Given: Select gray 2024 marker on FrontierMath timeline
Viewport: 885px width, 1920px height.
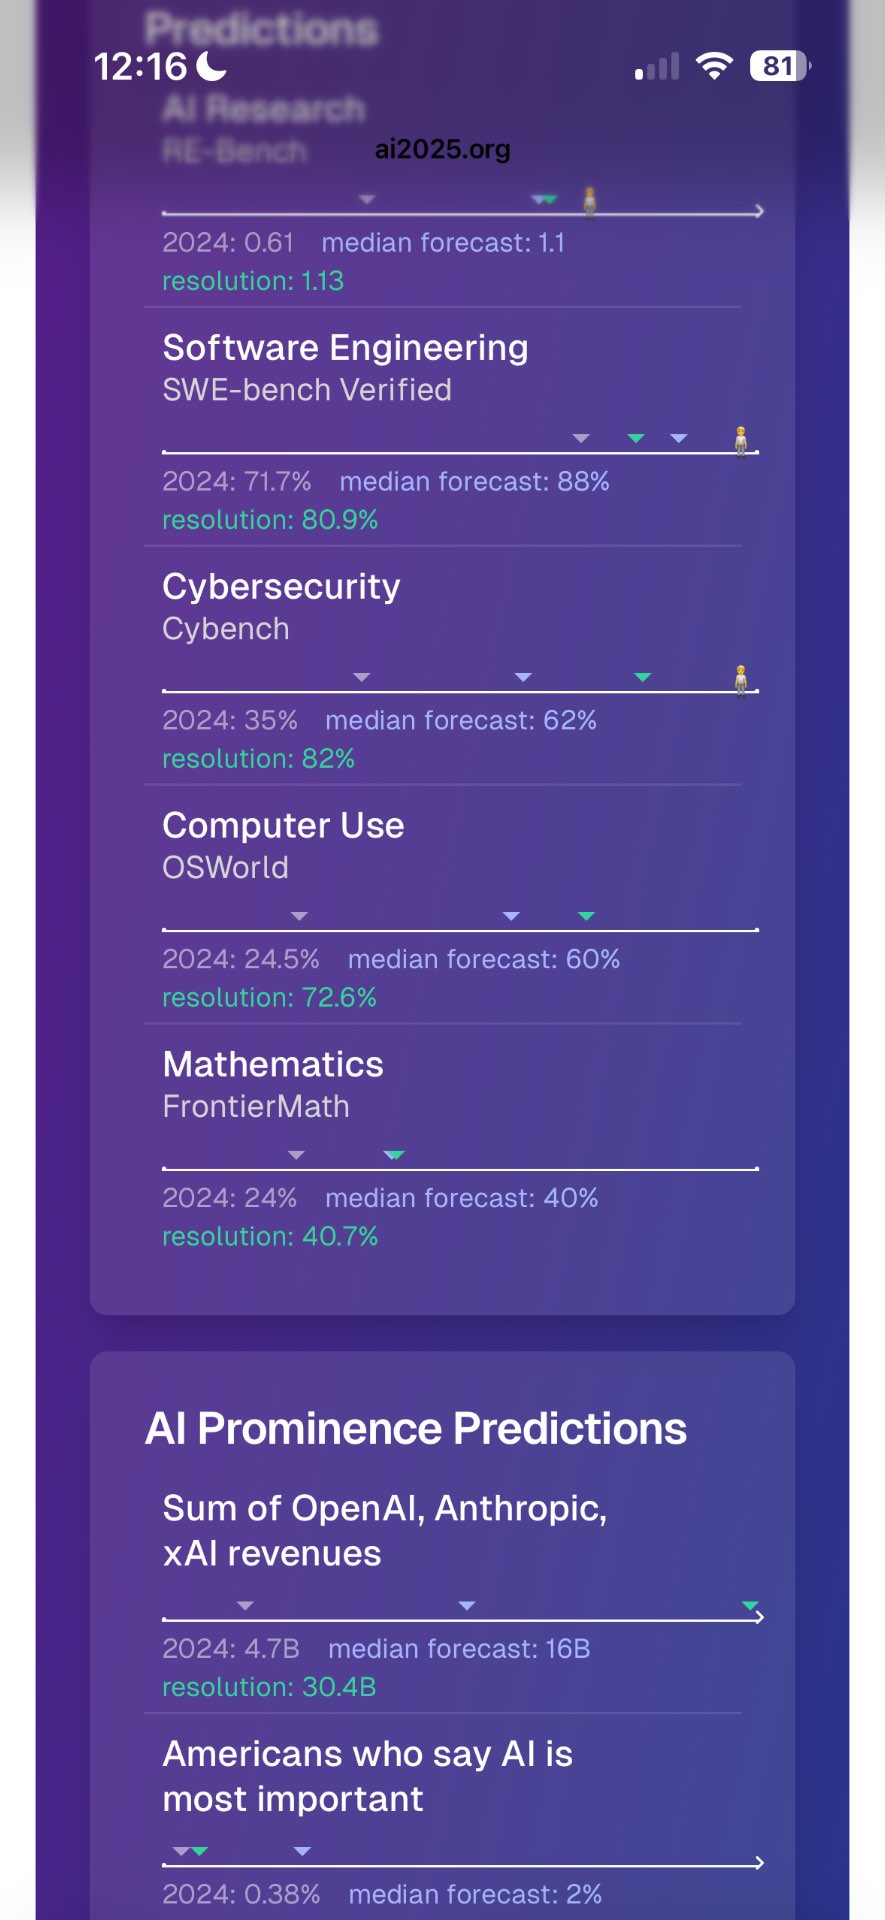Looking at the screenshot, I should point(296,1155).
